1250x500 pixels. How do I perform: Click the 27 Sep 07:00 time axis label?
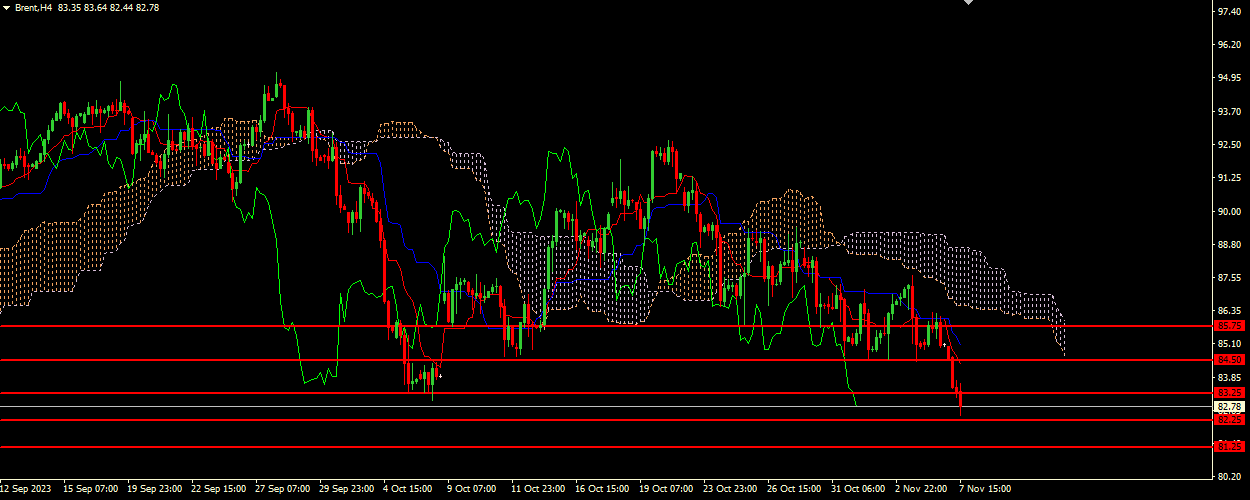click(283, 490)
